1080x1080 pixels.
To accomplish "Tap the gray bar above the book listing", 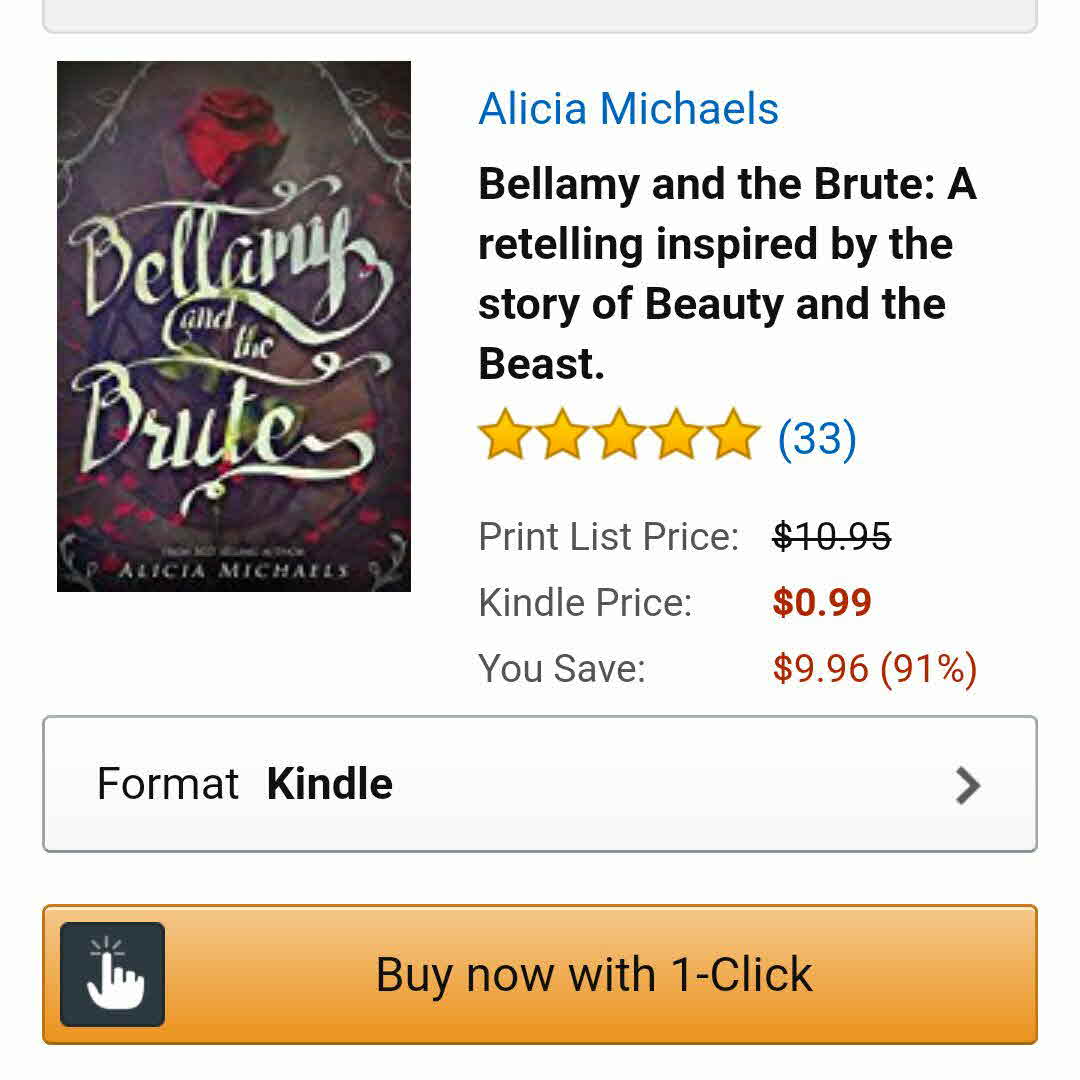I will 540,14.
